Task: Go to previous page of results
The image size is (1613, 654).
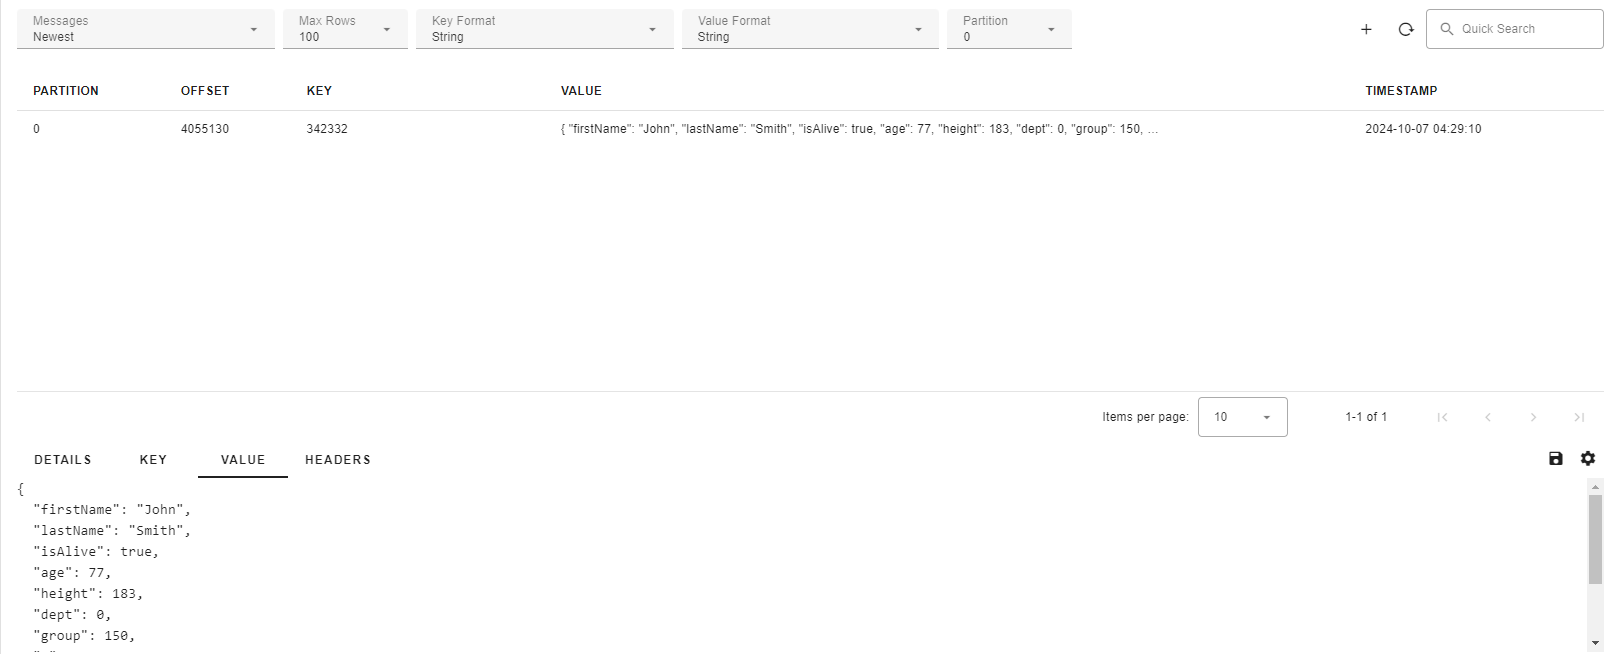Action: [x=1488, y=417]
